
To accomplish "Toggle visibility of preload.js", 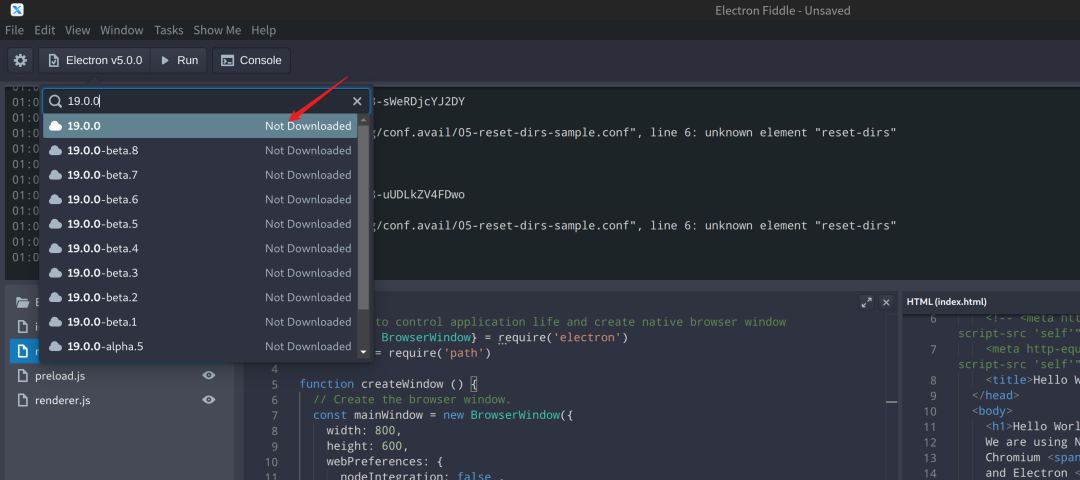I will (209, 375).
